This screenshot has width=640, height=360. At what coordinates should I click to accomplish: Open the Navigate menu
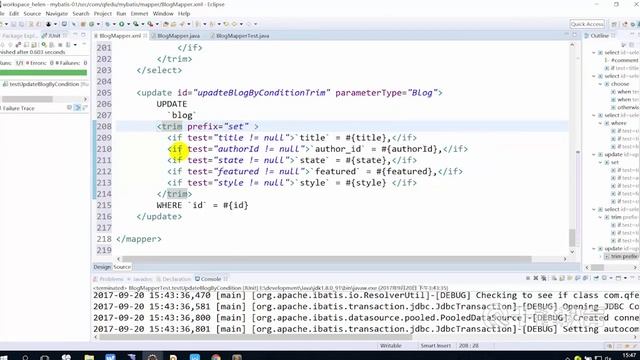56,13
